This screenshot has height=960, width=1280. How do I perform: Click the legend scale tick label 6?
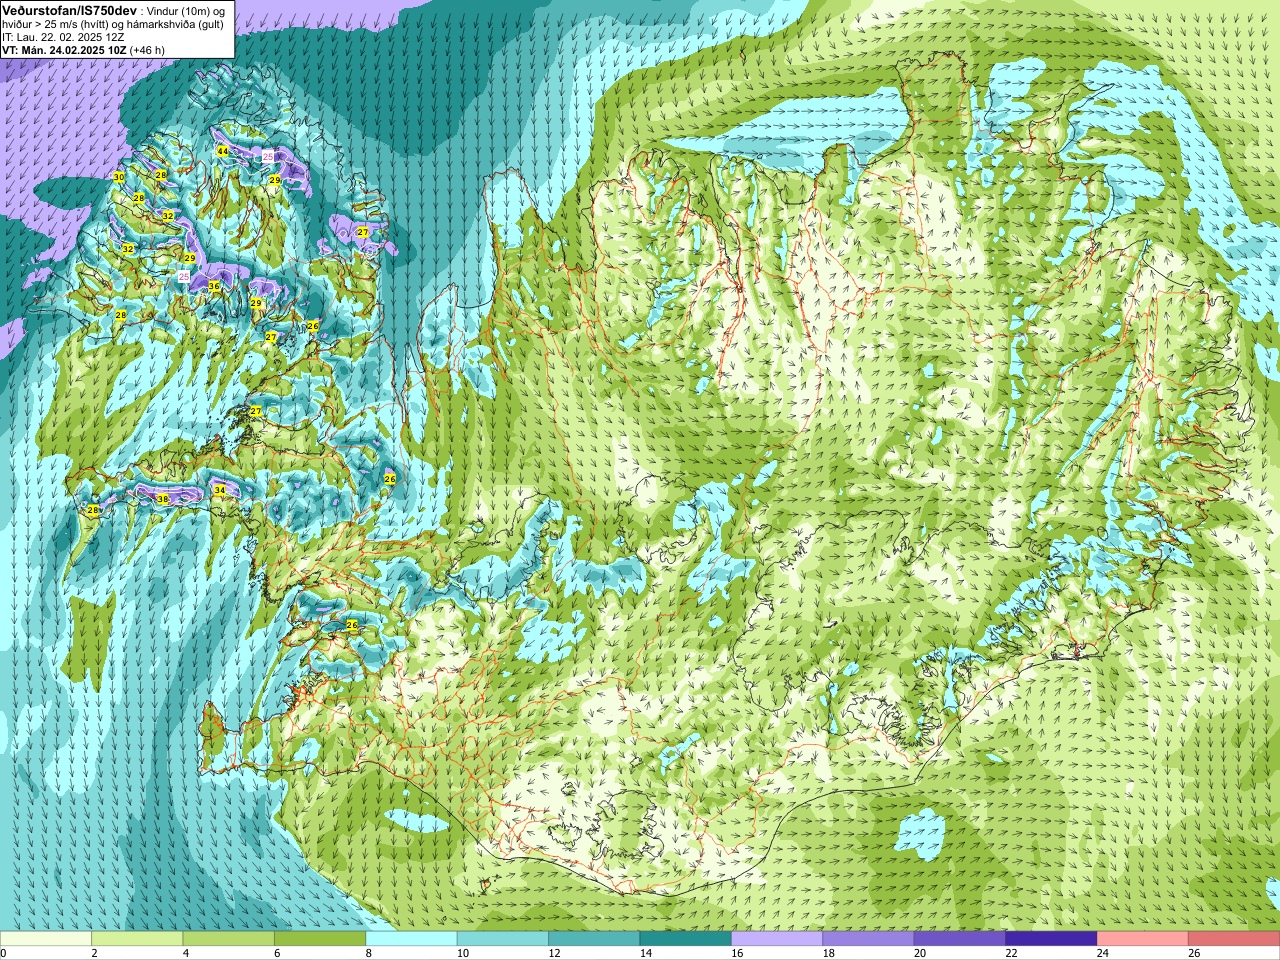coord(277,953)
